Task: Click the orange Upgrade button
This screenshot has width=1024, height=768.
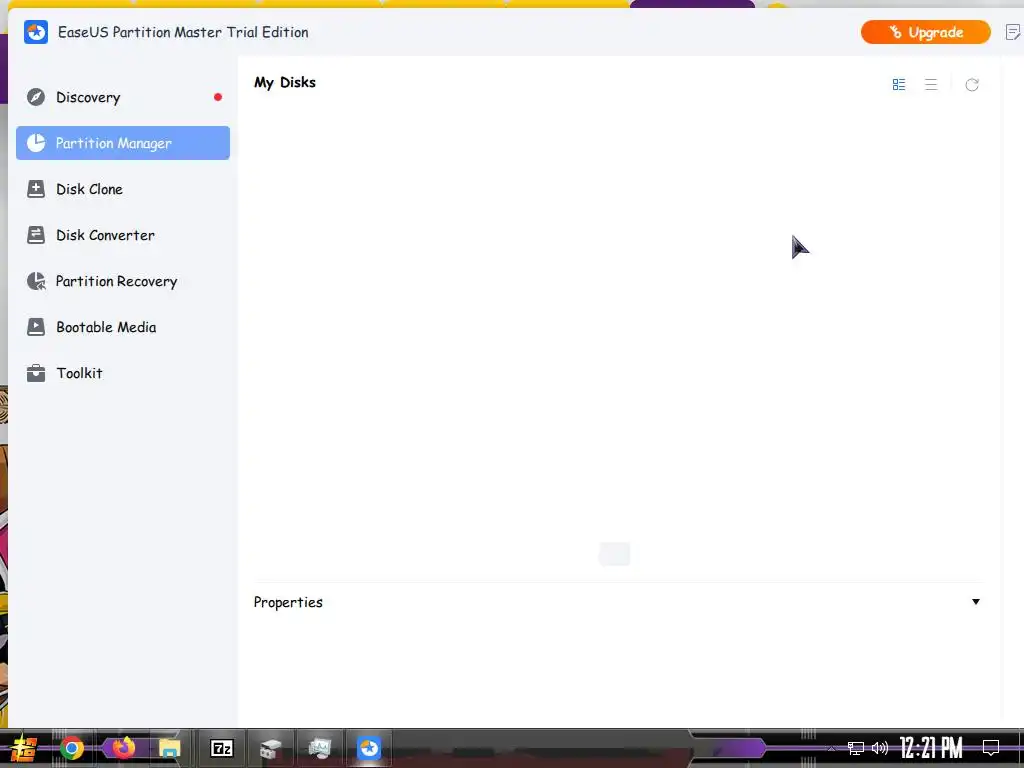Action: coord(925,32)
